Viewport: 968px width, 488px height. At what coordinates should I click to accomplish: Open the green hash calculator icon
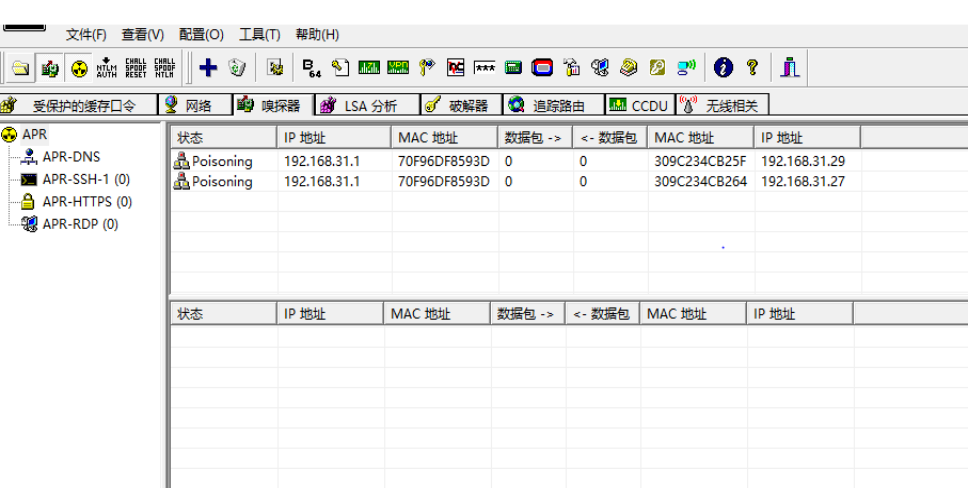click(x=513, y=67)
